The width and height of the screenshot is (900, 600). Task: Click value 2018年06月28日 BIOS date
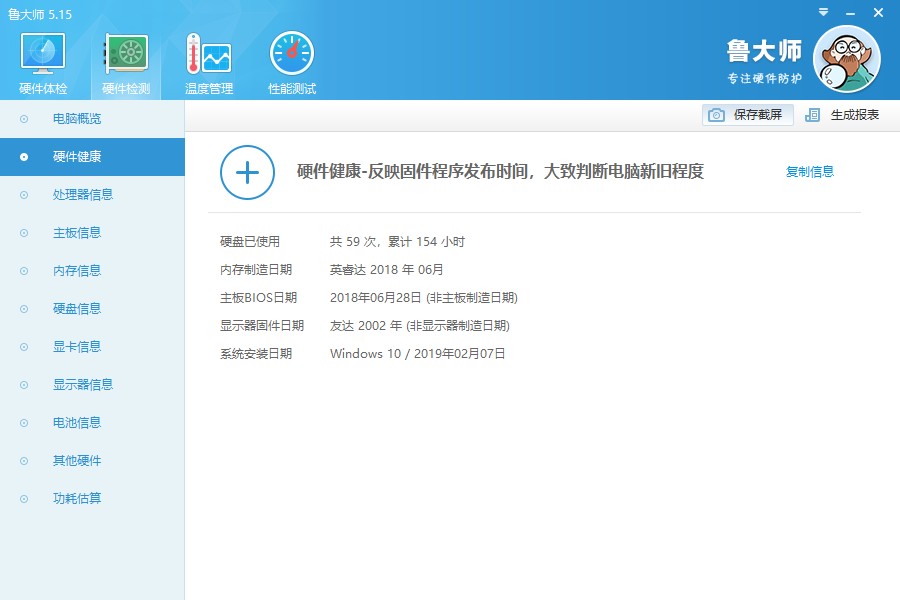424,298
